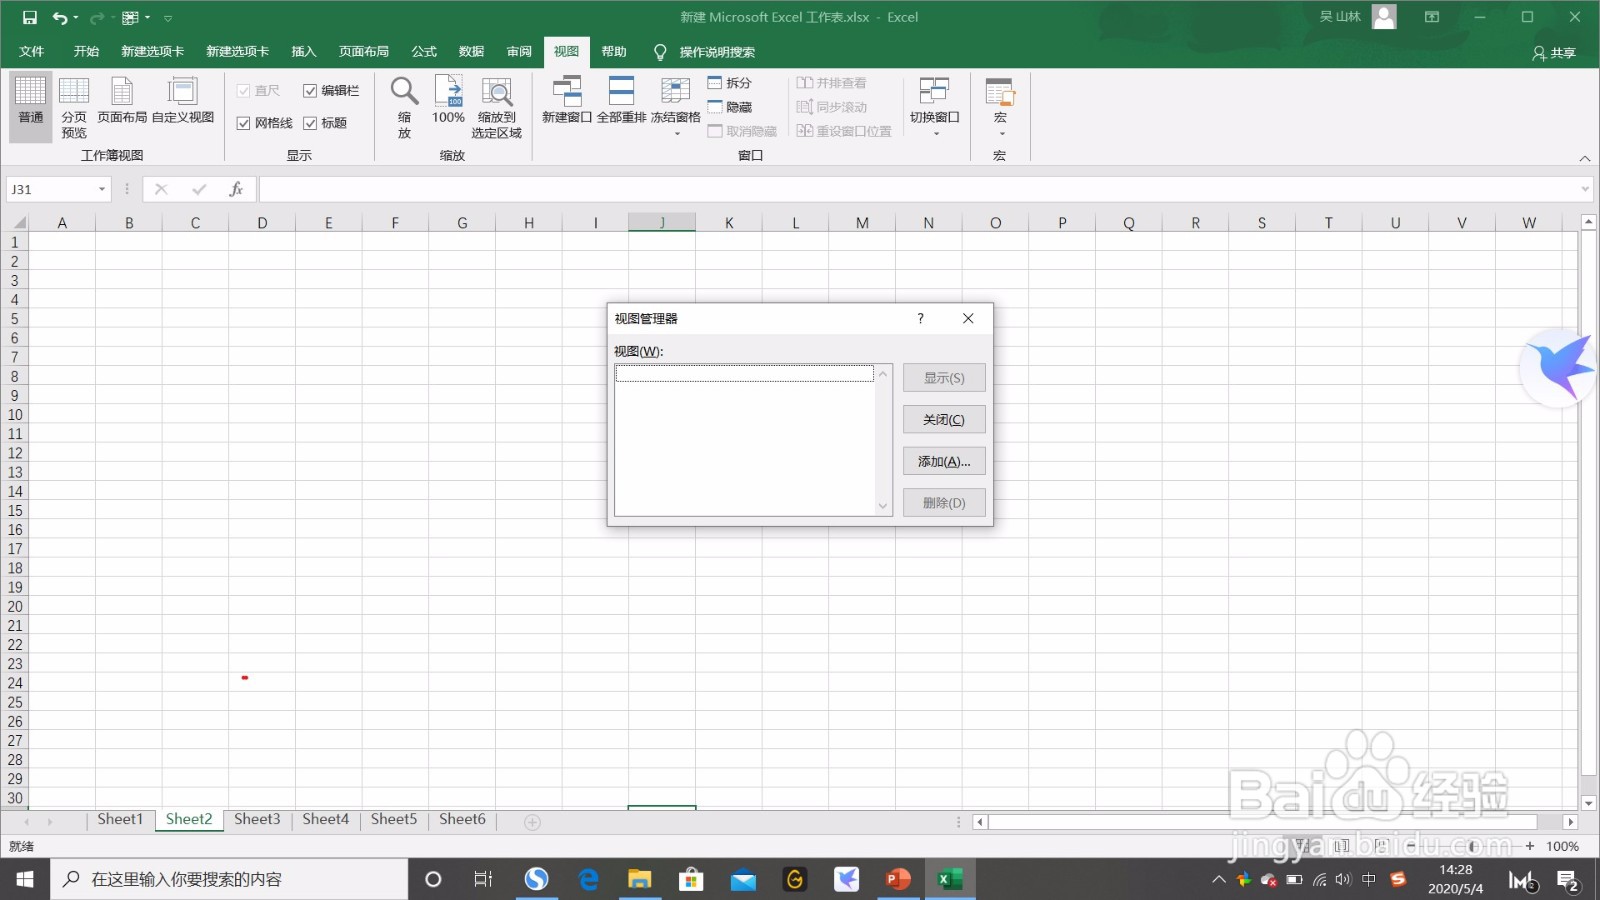Screen dimensions: 1600x900
Task: Expand the Switch Windows (切换窗口) dropdown
Action: click(935, 133)
